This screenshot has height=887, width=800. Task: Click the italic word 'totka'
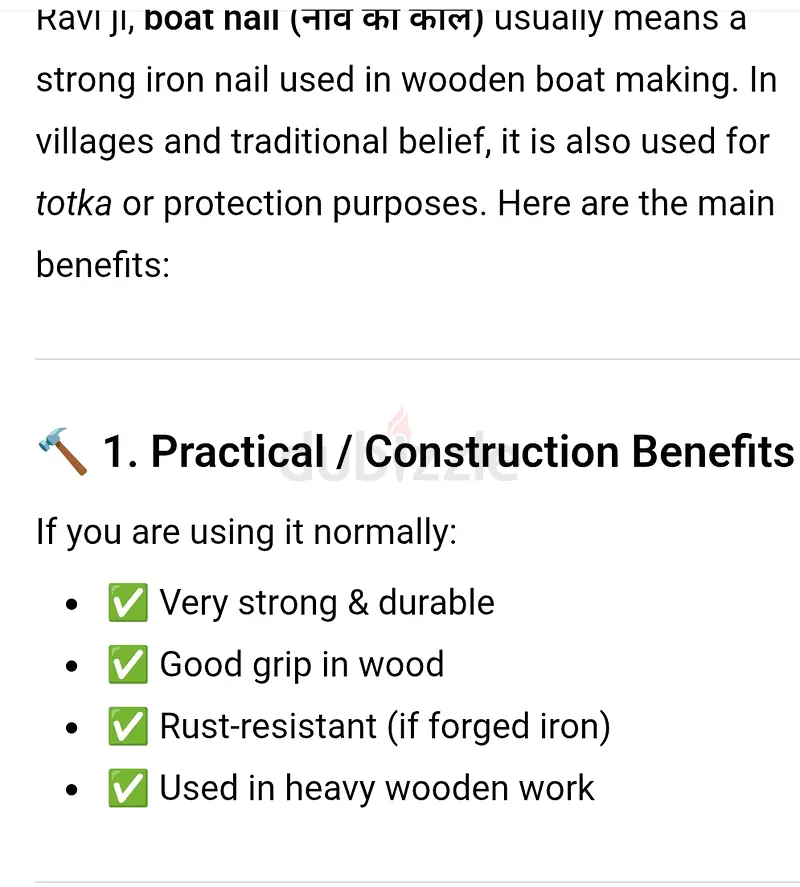point(73,204)
